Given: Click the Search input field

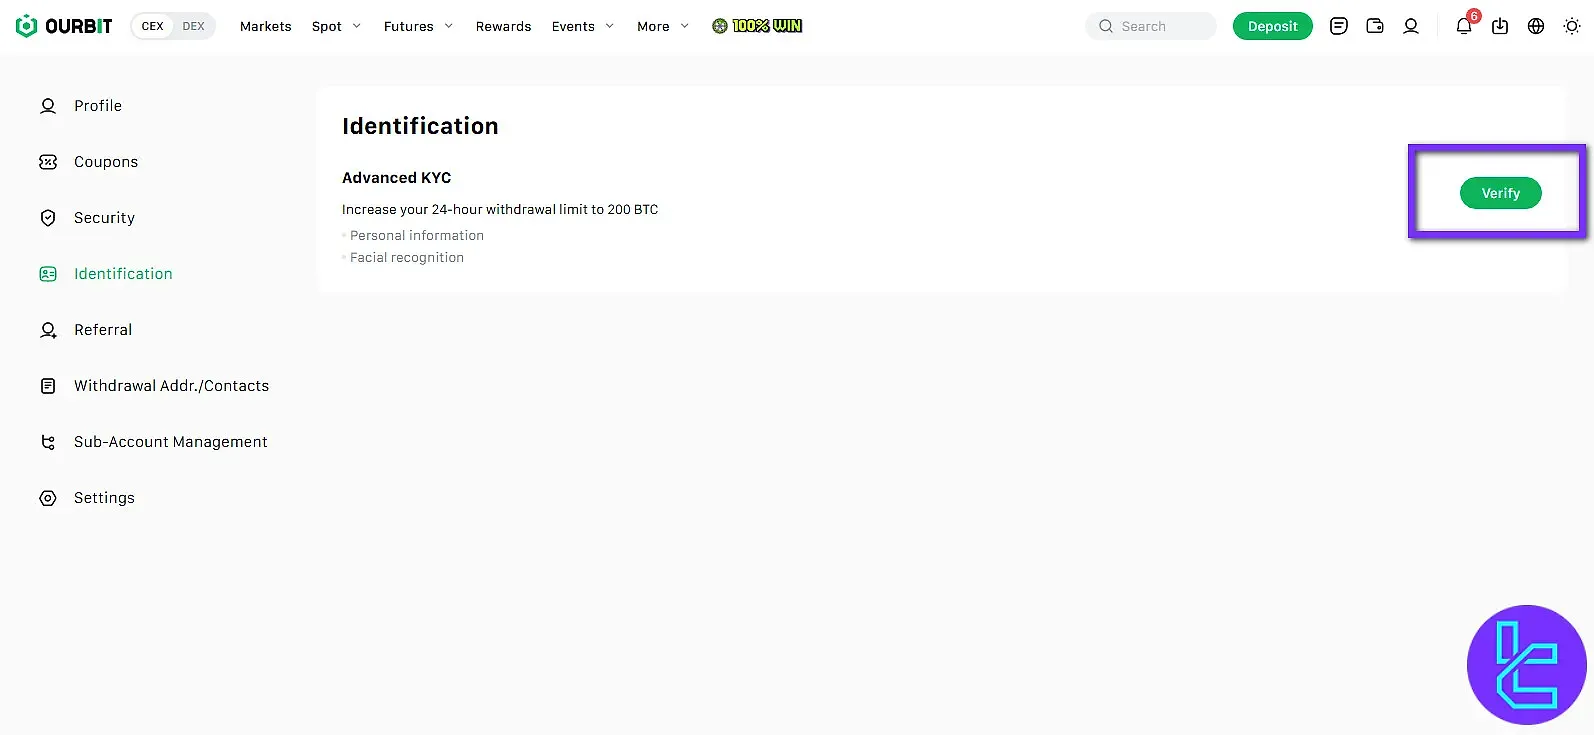Looking at the screenshot, I should click(1151, 26).
